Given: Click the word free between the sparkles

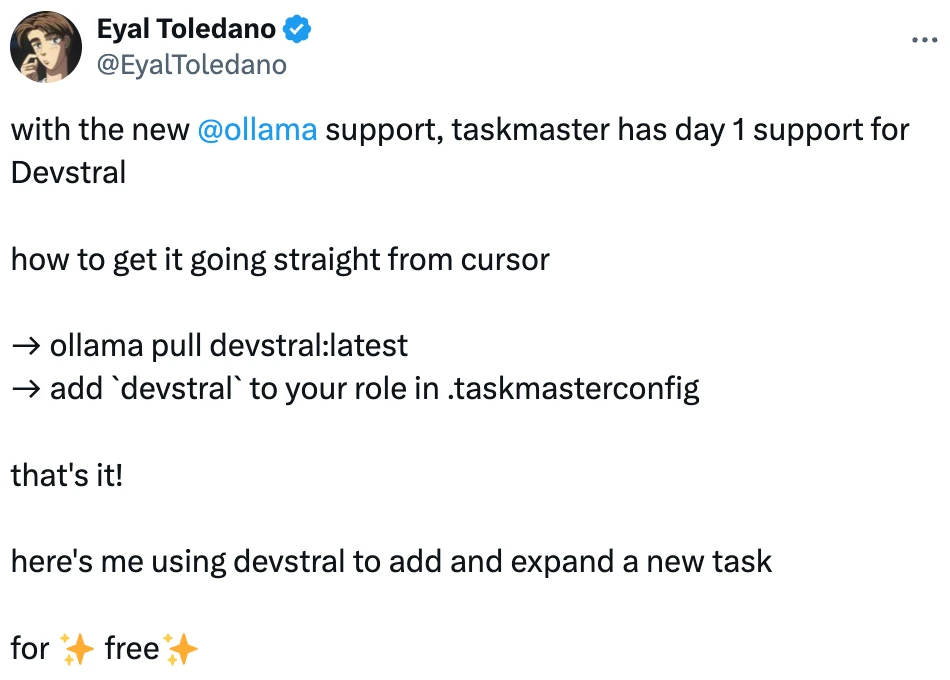Looking at the screenshot, I should click(131, 648).
